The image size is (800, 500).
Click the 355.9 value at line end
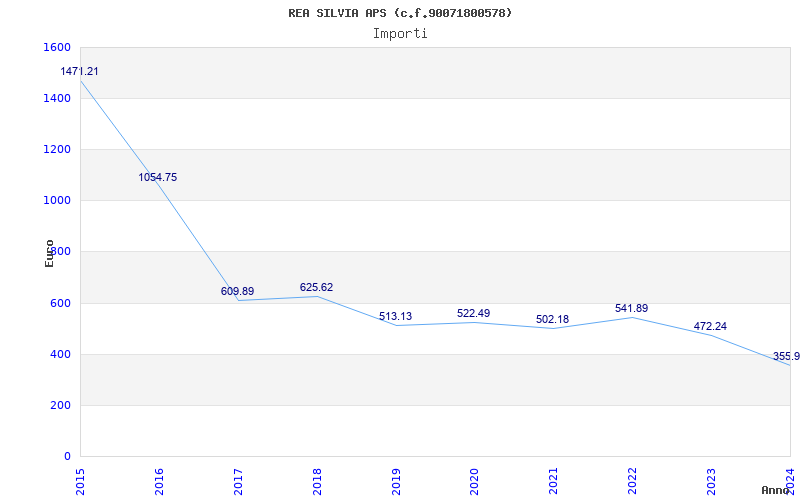[x=785, y=356]
